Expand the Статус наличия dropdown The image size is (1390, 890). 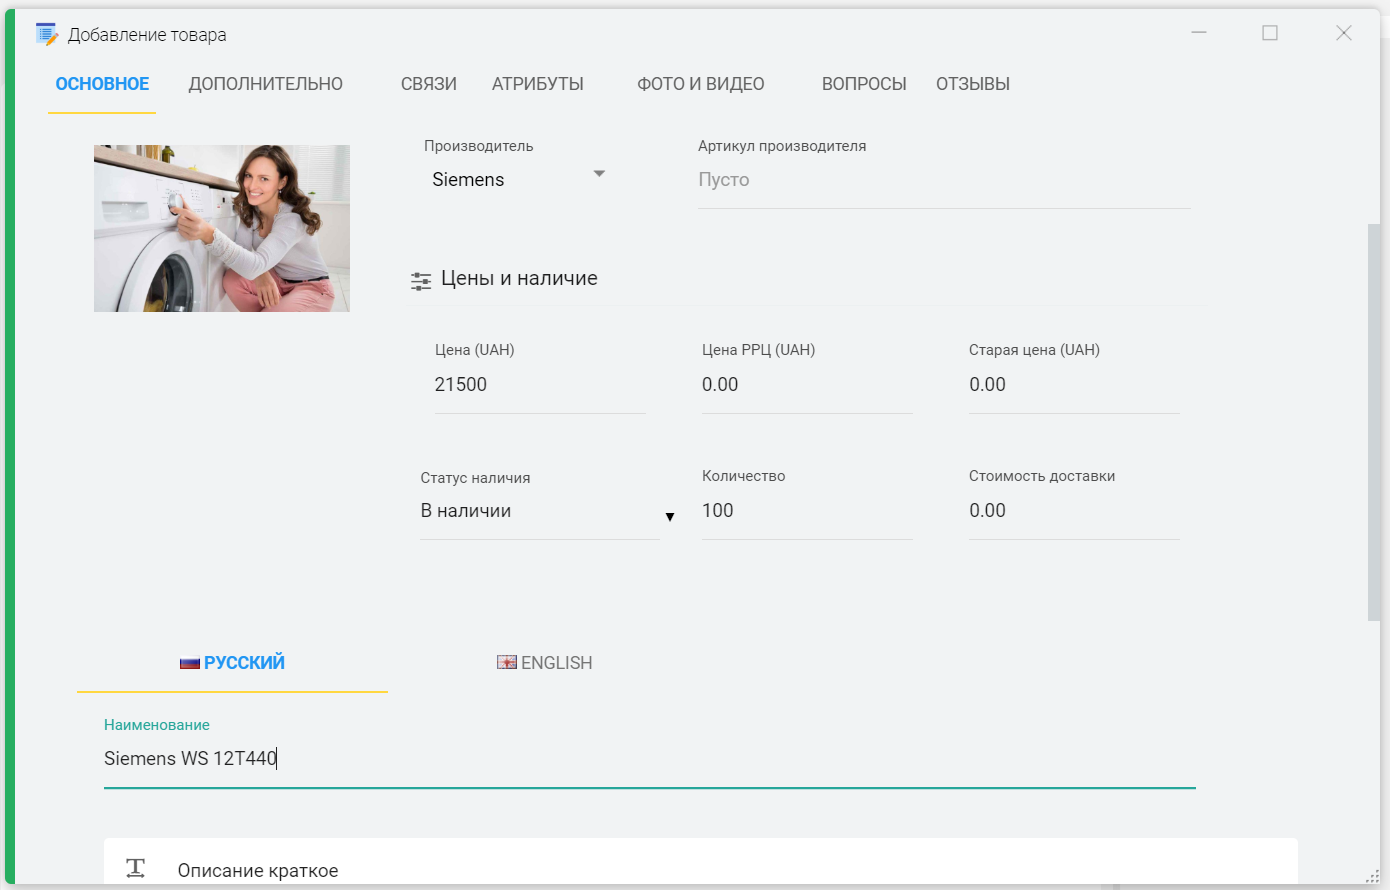click(x=669, y=516)
